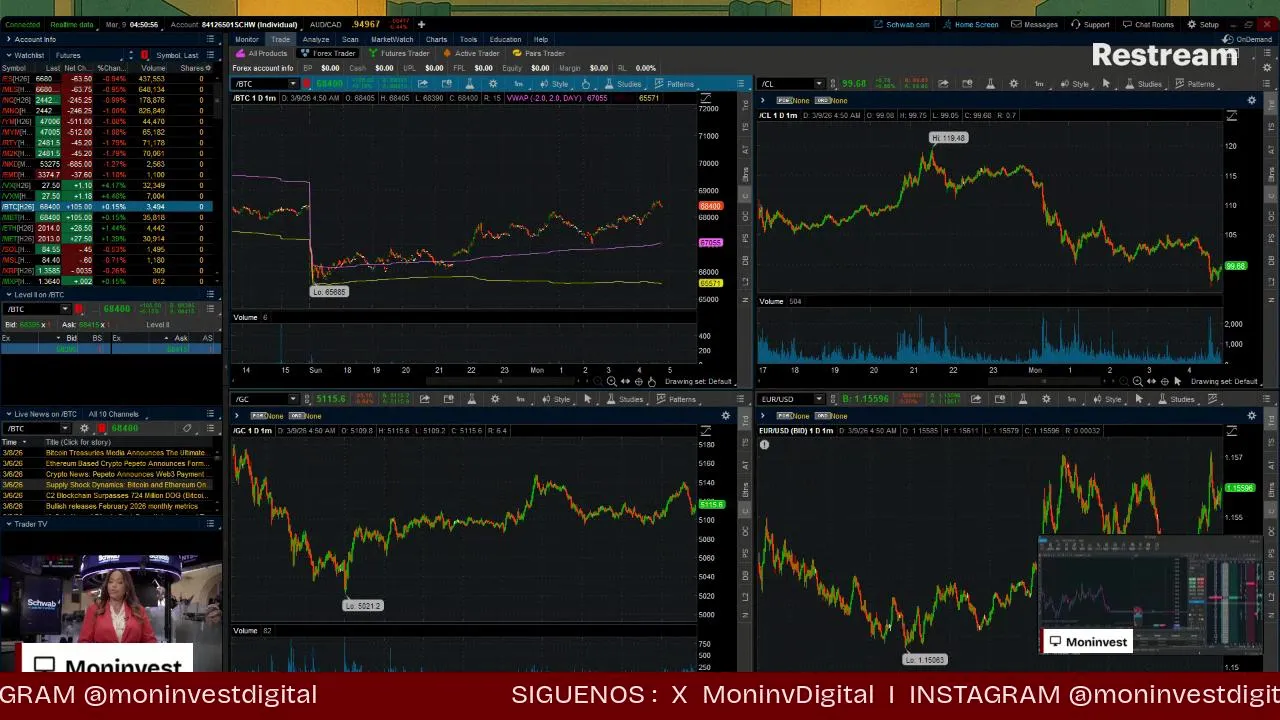1280x720 pixels.
Task: Collapse Level II on /BTC gadget
Action: [8, 294]
